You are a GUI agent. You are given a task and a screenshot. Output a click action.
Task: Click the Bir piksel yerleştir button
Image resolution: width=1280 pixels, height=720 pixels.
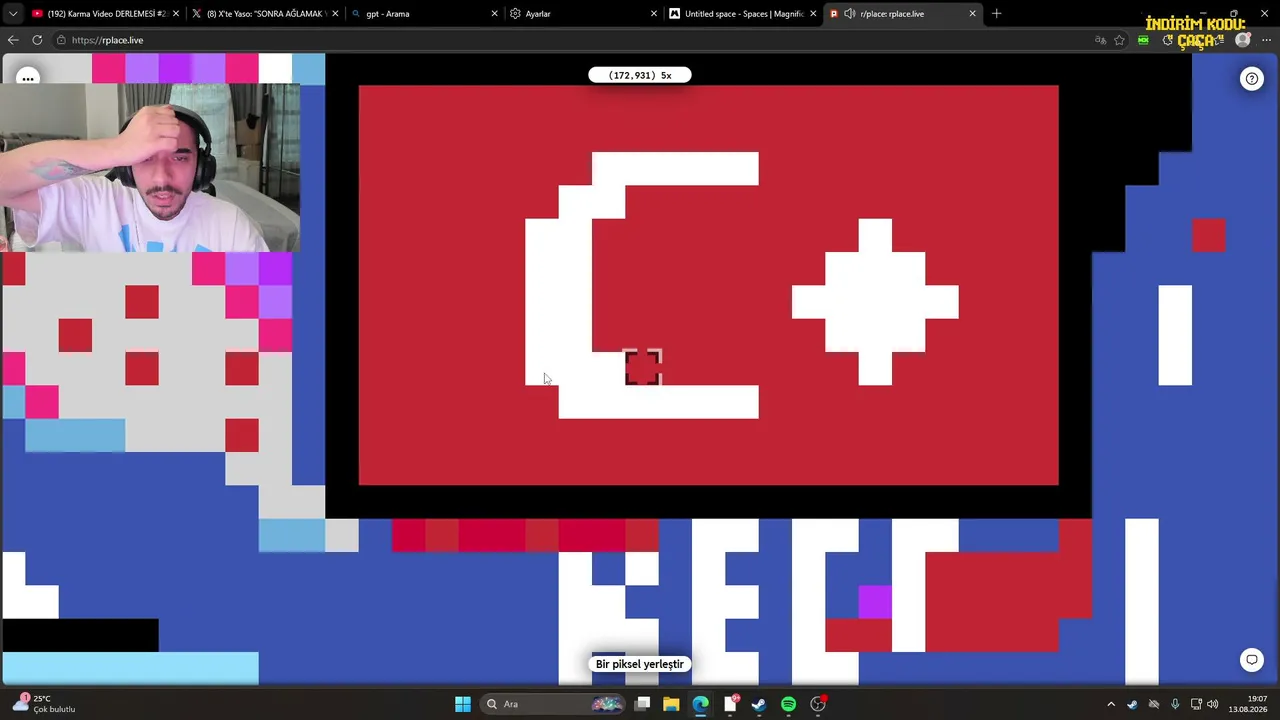[x=640, y=664]
